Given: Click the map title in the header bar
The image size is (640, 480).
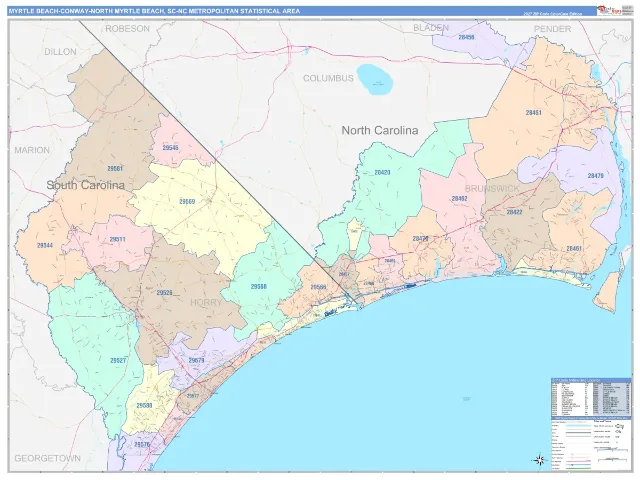Looking at the screenshot, I should (x=154, y=11).
